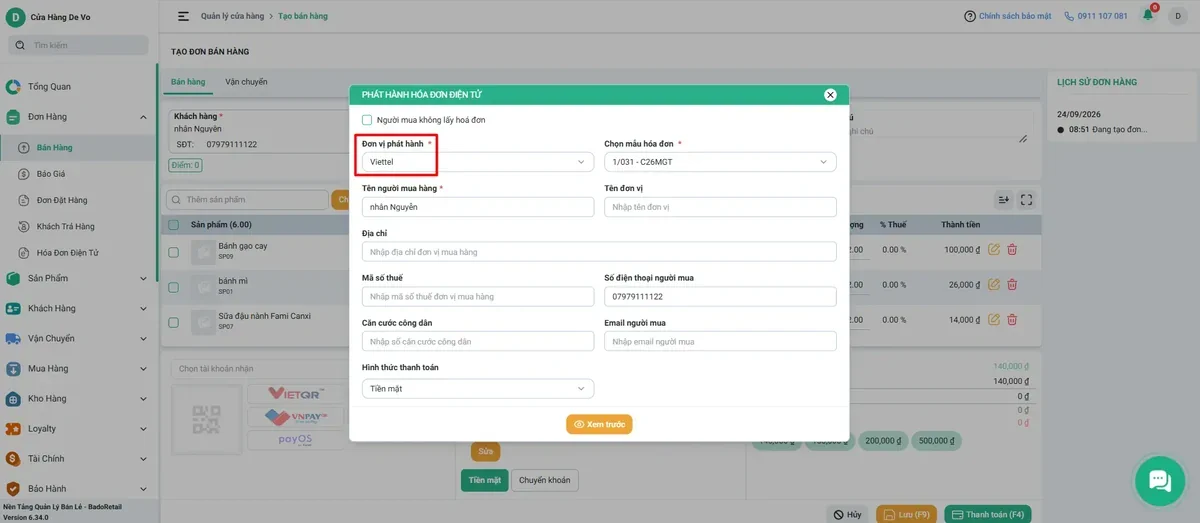This screenshot has height=523, width=1200.
Task: Open the product list column settings icon
Action: tap(1004, 199)
